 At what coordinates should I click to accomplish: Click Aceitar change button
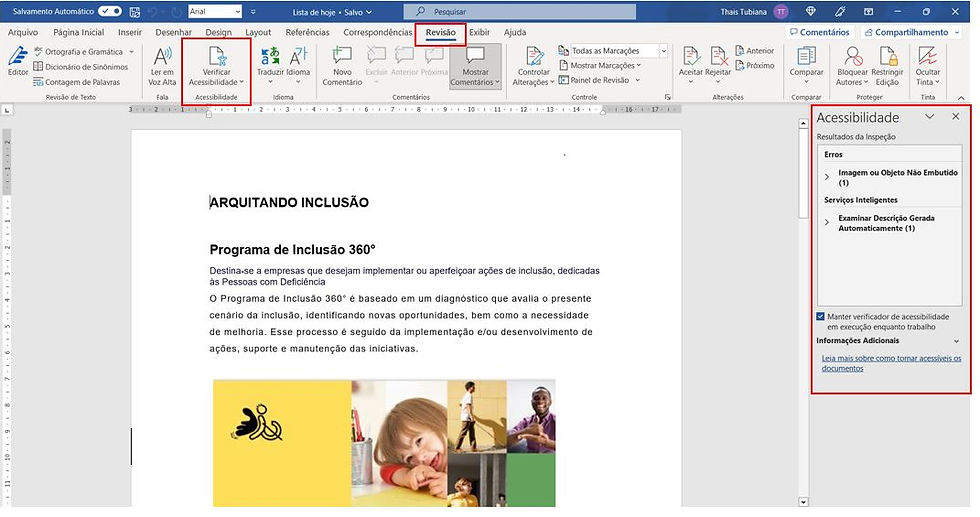(691, 65)
